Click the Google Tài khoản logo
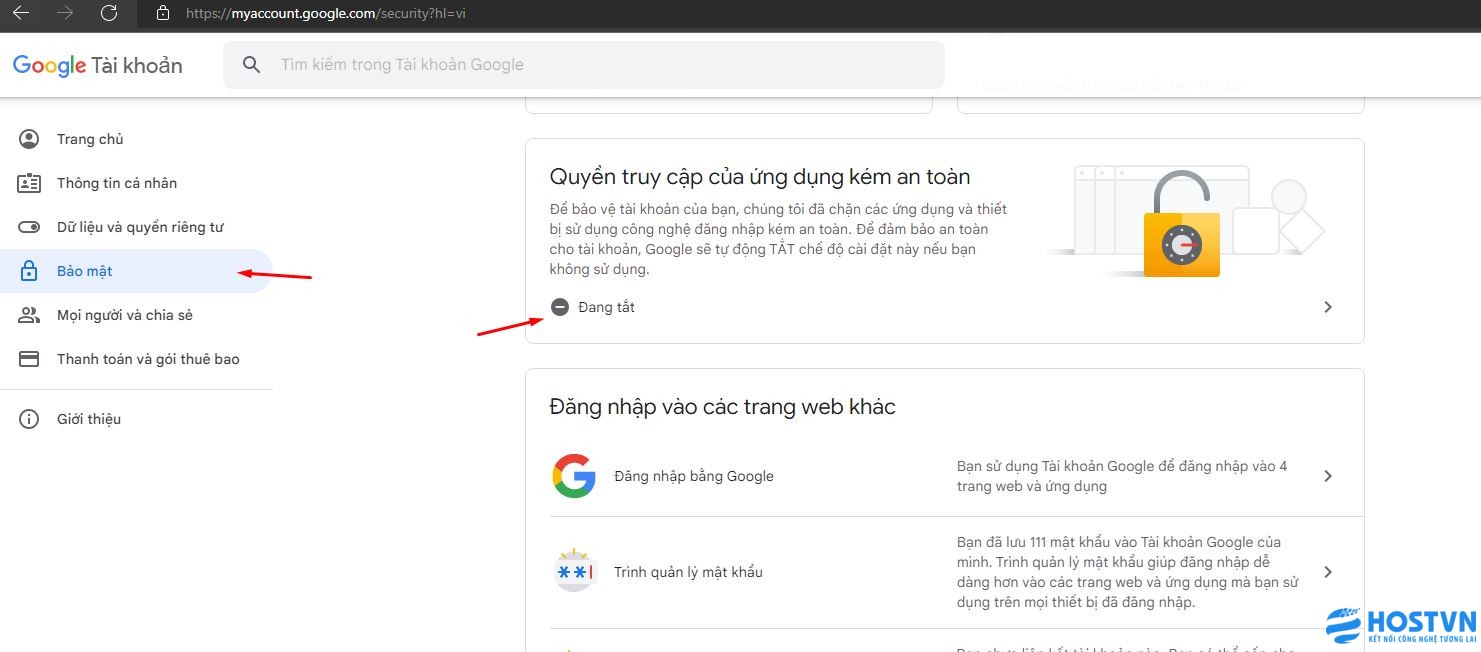 [x=97, y=66]
